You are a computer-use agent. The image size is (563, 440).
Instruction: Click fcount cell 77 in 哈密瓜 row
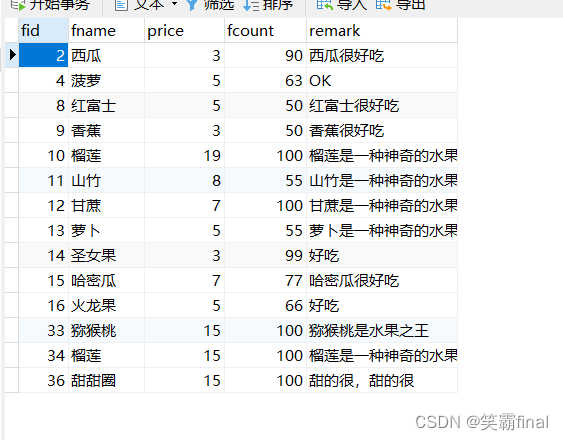tap(265, 281)
